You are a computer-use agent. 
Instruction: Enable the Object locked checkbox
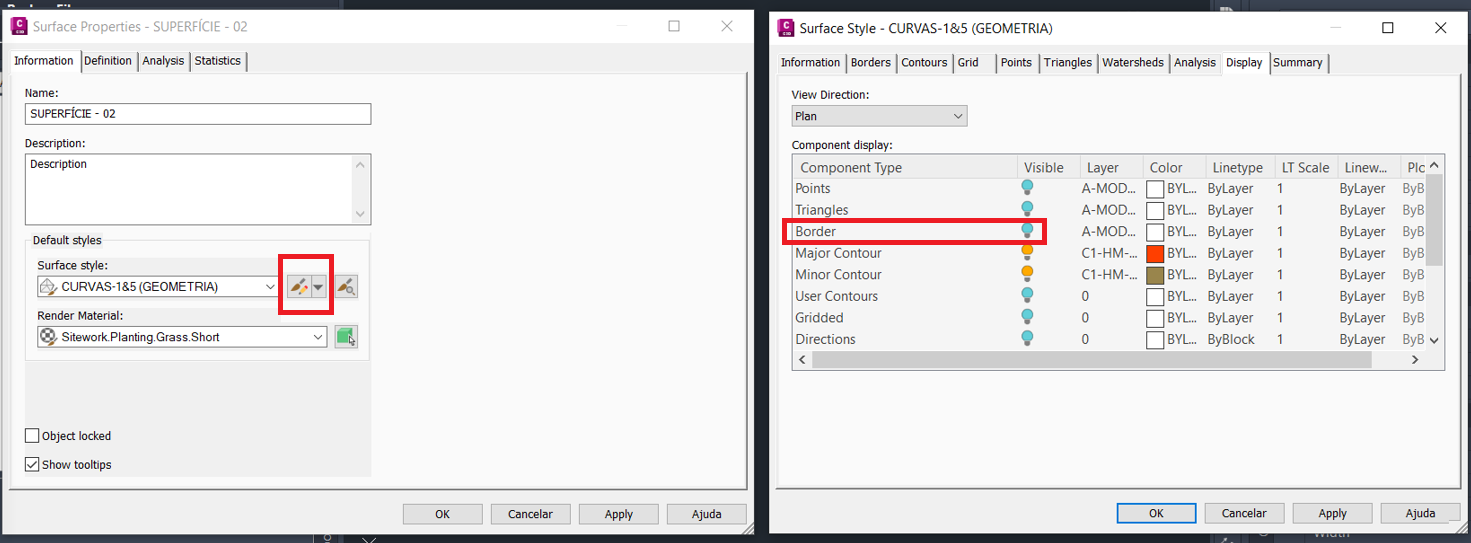(33, 436)
